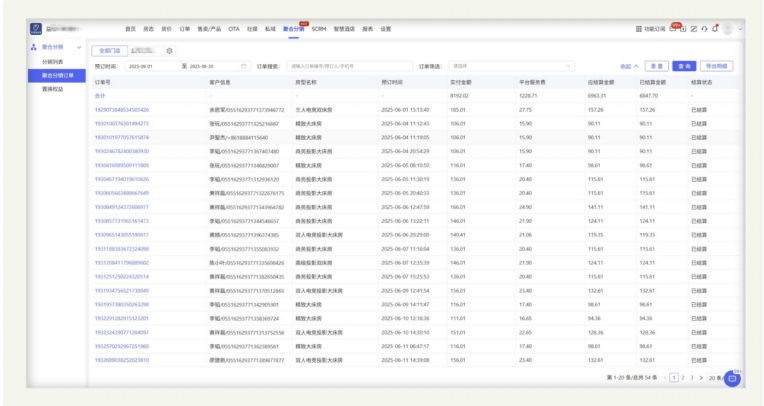Open 智慧酒店 in top navigation

344,29
